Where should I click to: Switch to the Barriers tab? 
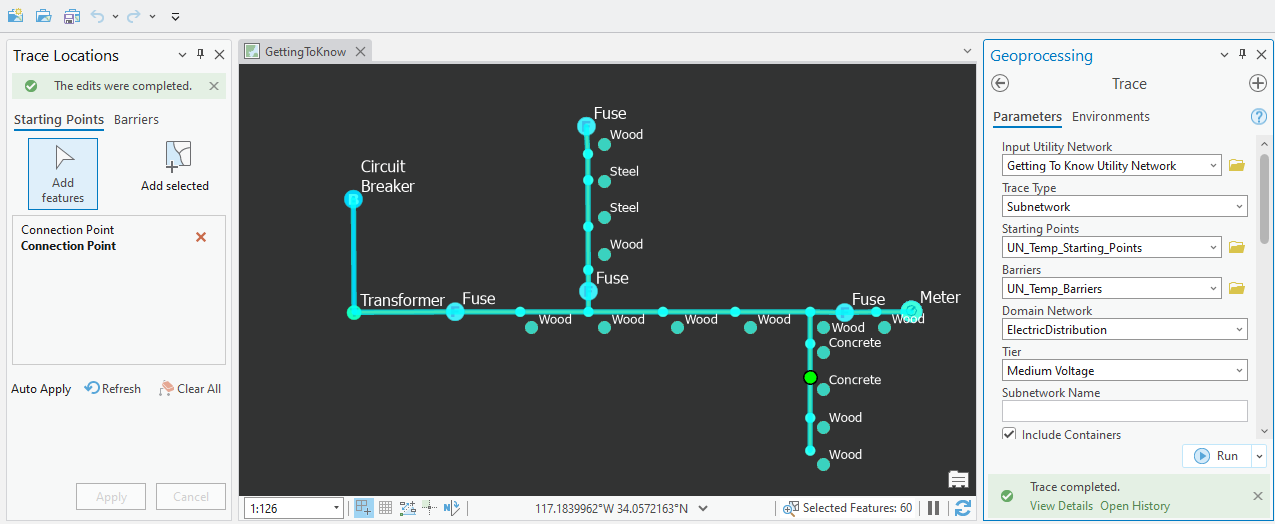point(136,119)
